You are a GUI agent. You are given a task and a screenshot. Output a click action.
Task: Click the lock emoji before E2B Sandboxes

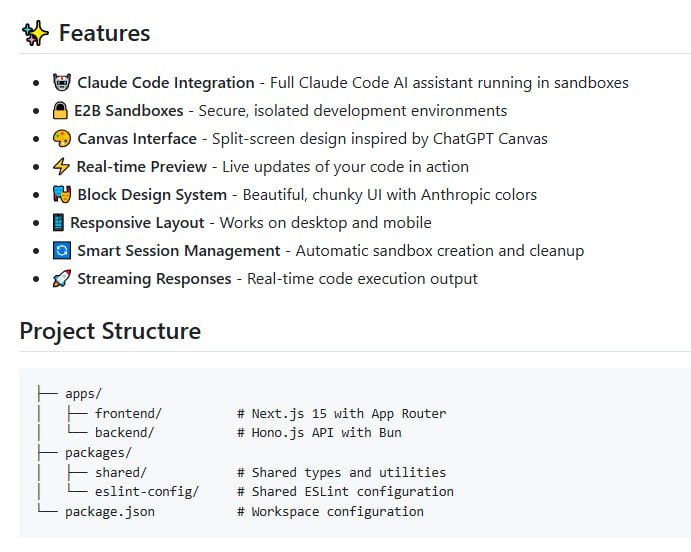coord(61,111)
